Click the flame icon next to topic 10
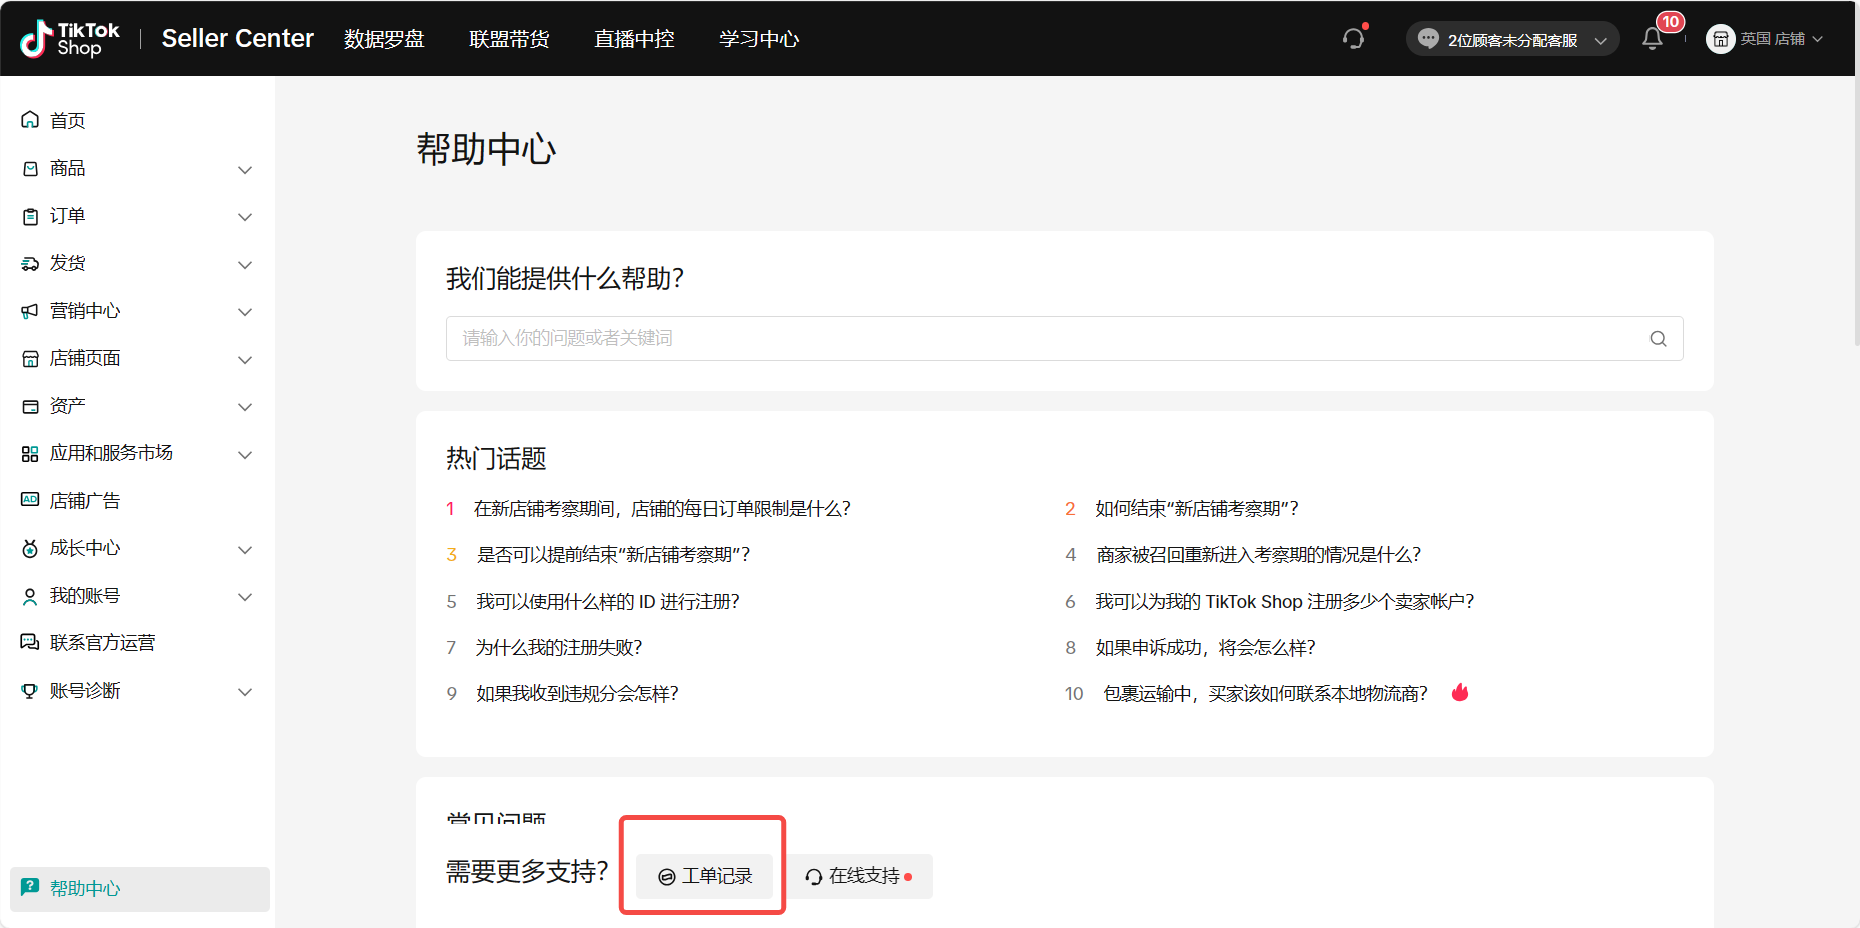 click(x=1460, y=693)
